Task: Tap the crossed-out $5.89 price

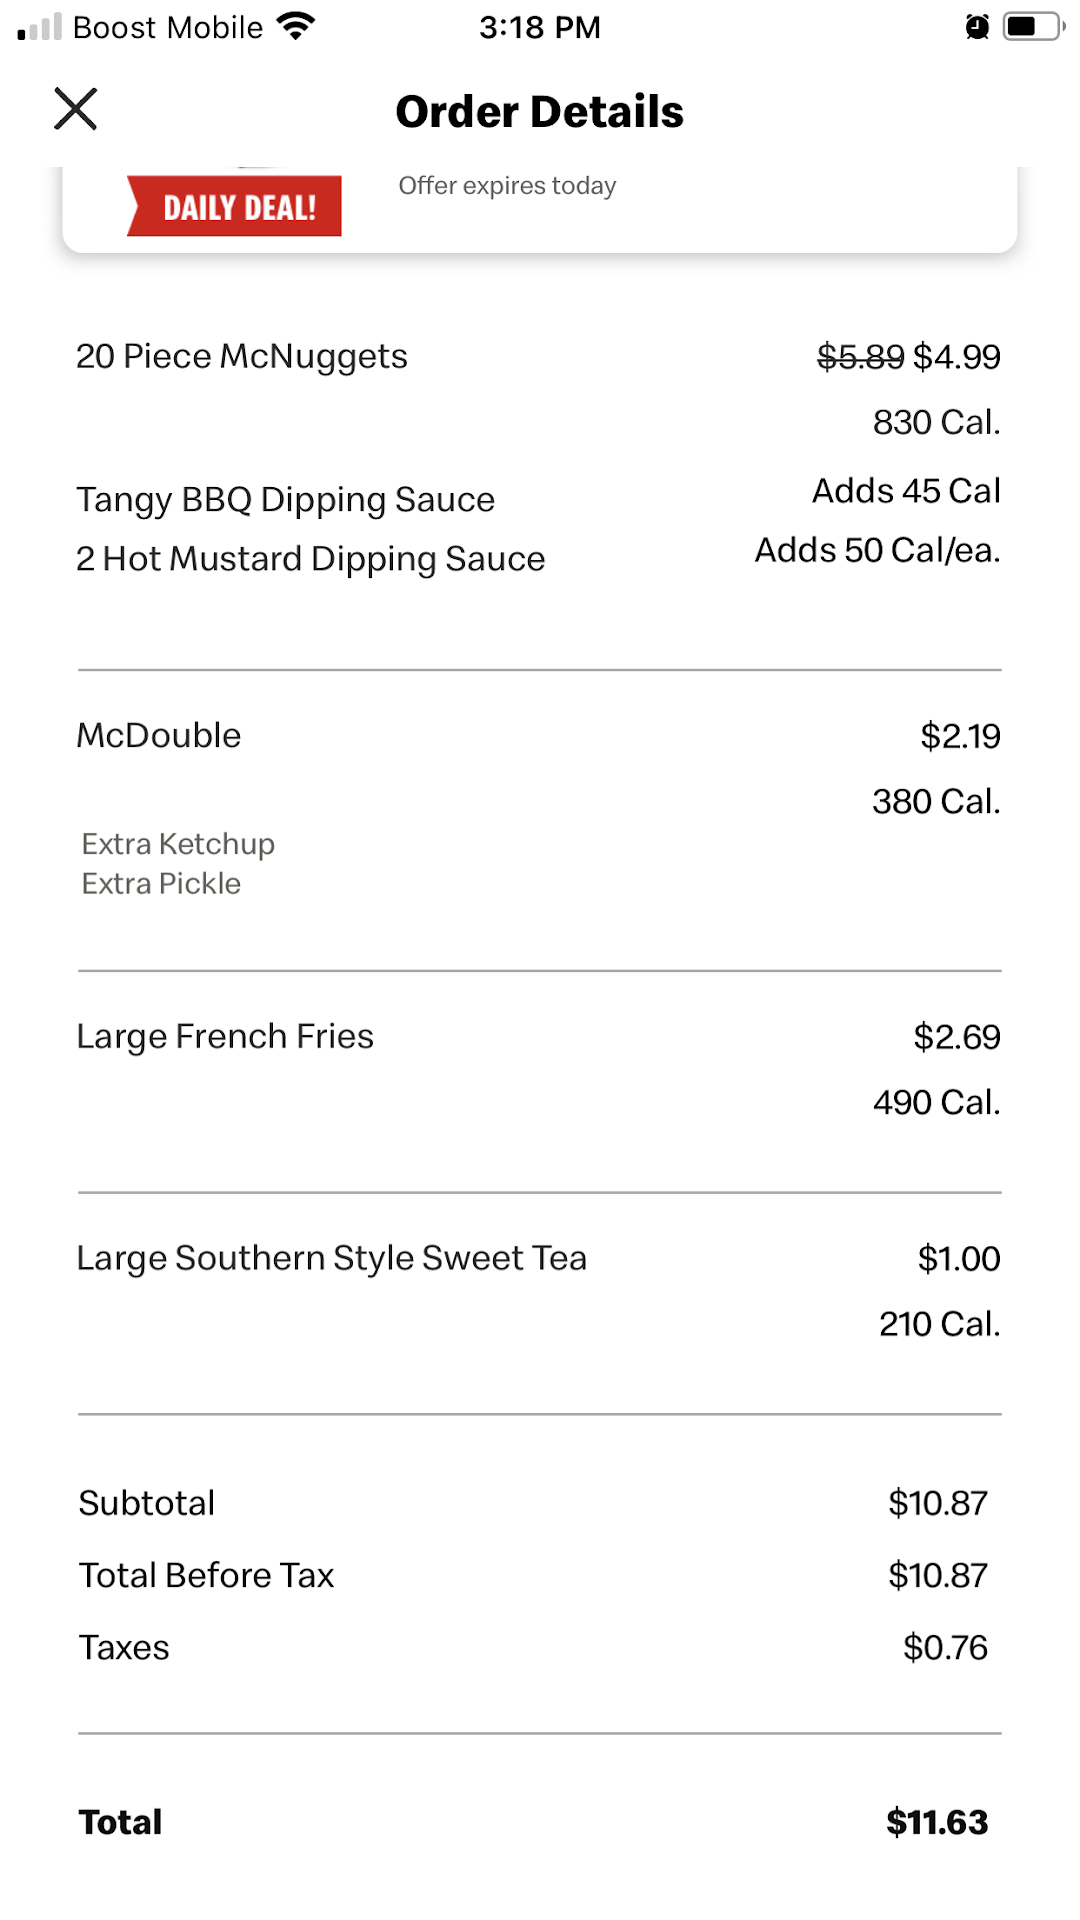Action: click(860, 357)
